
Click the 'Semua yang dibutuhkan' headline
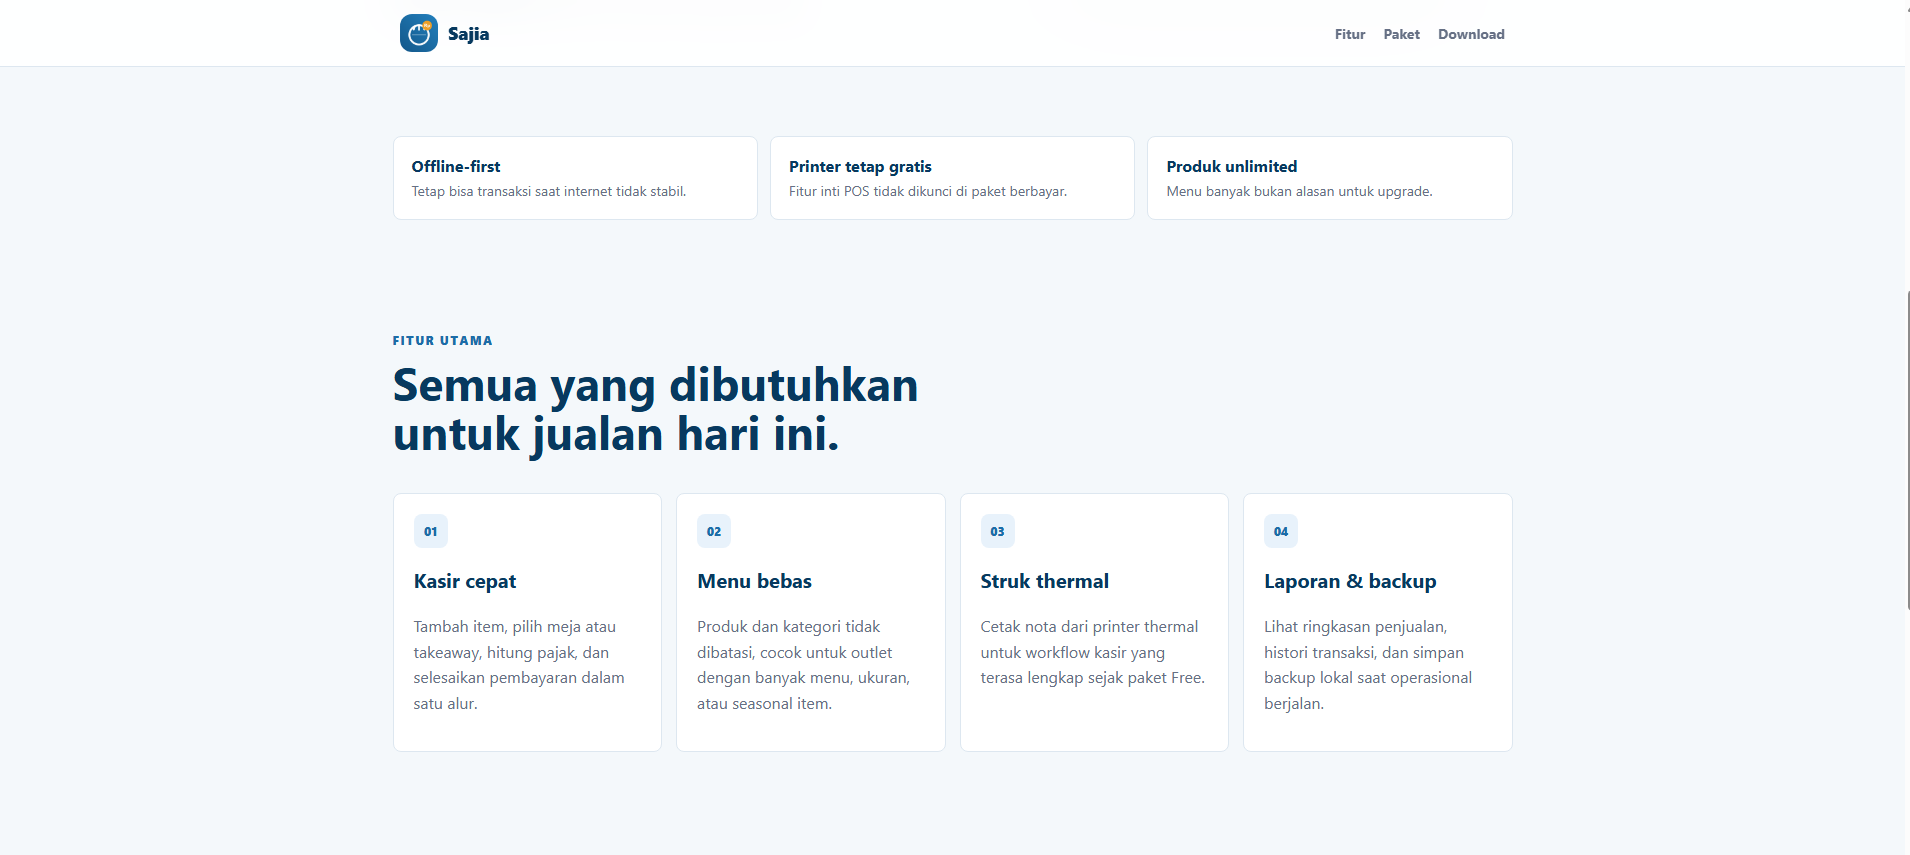[x=655, y=410]
